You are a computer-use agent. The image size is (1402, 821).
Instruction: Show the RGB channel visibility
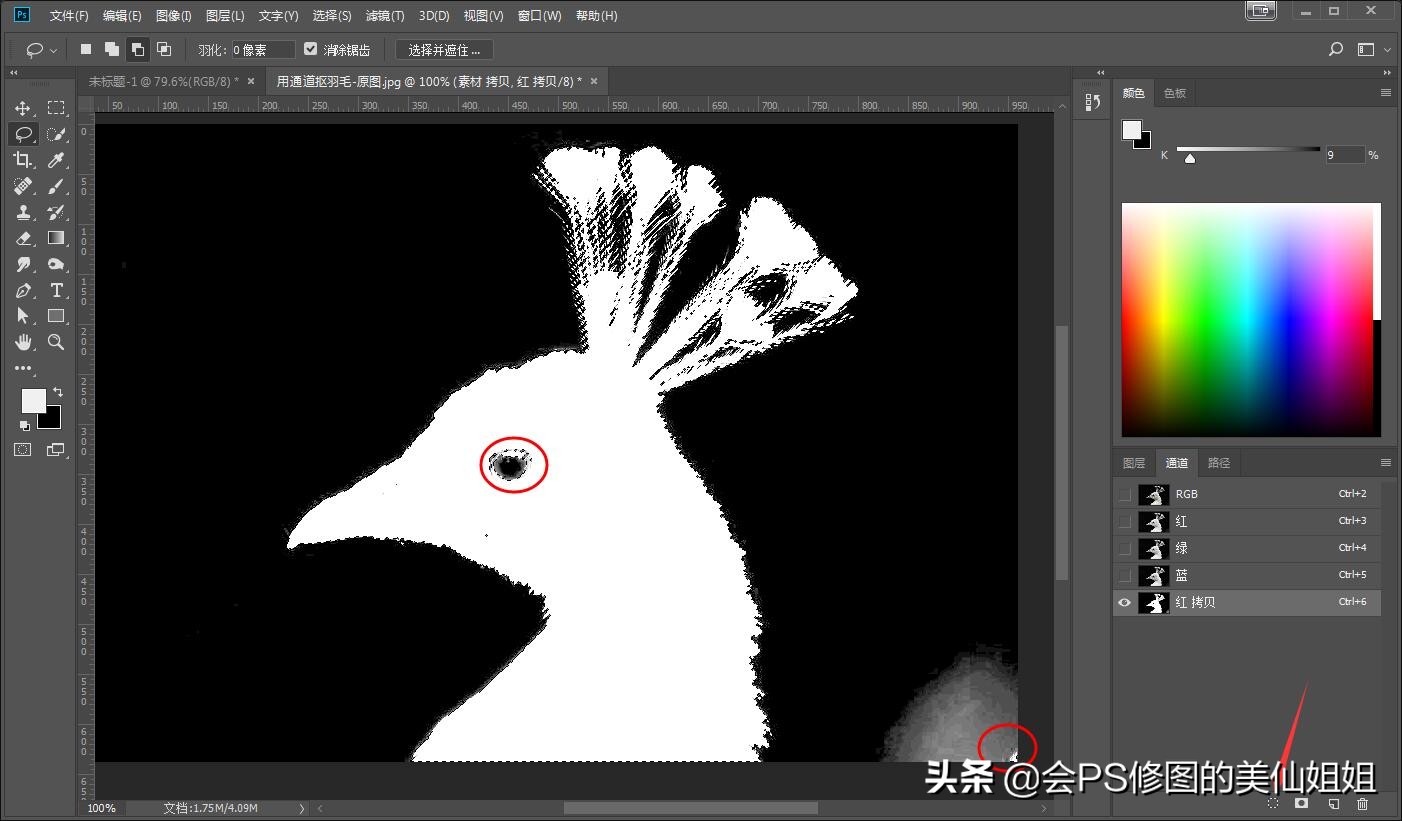pos(1125,494)
